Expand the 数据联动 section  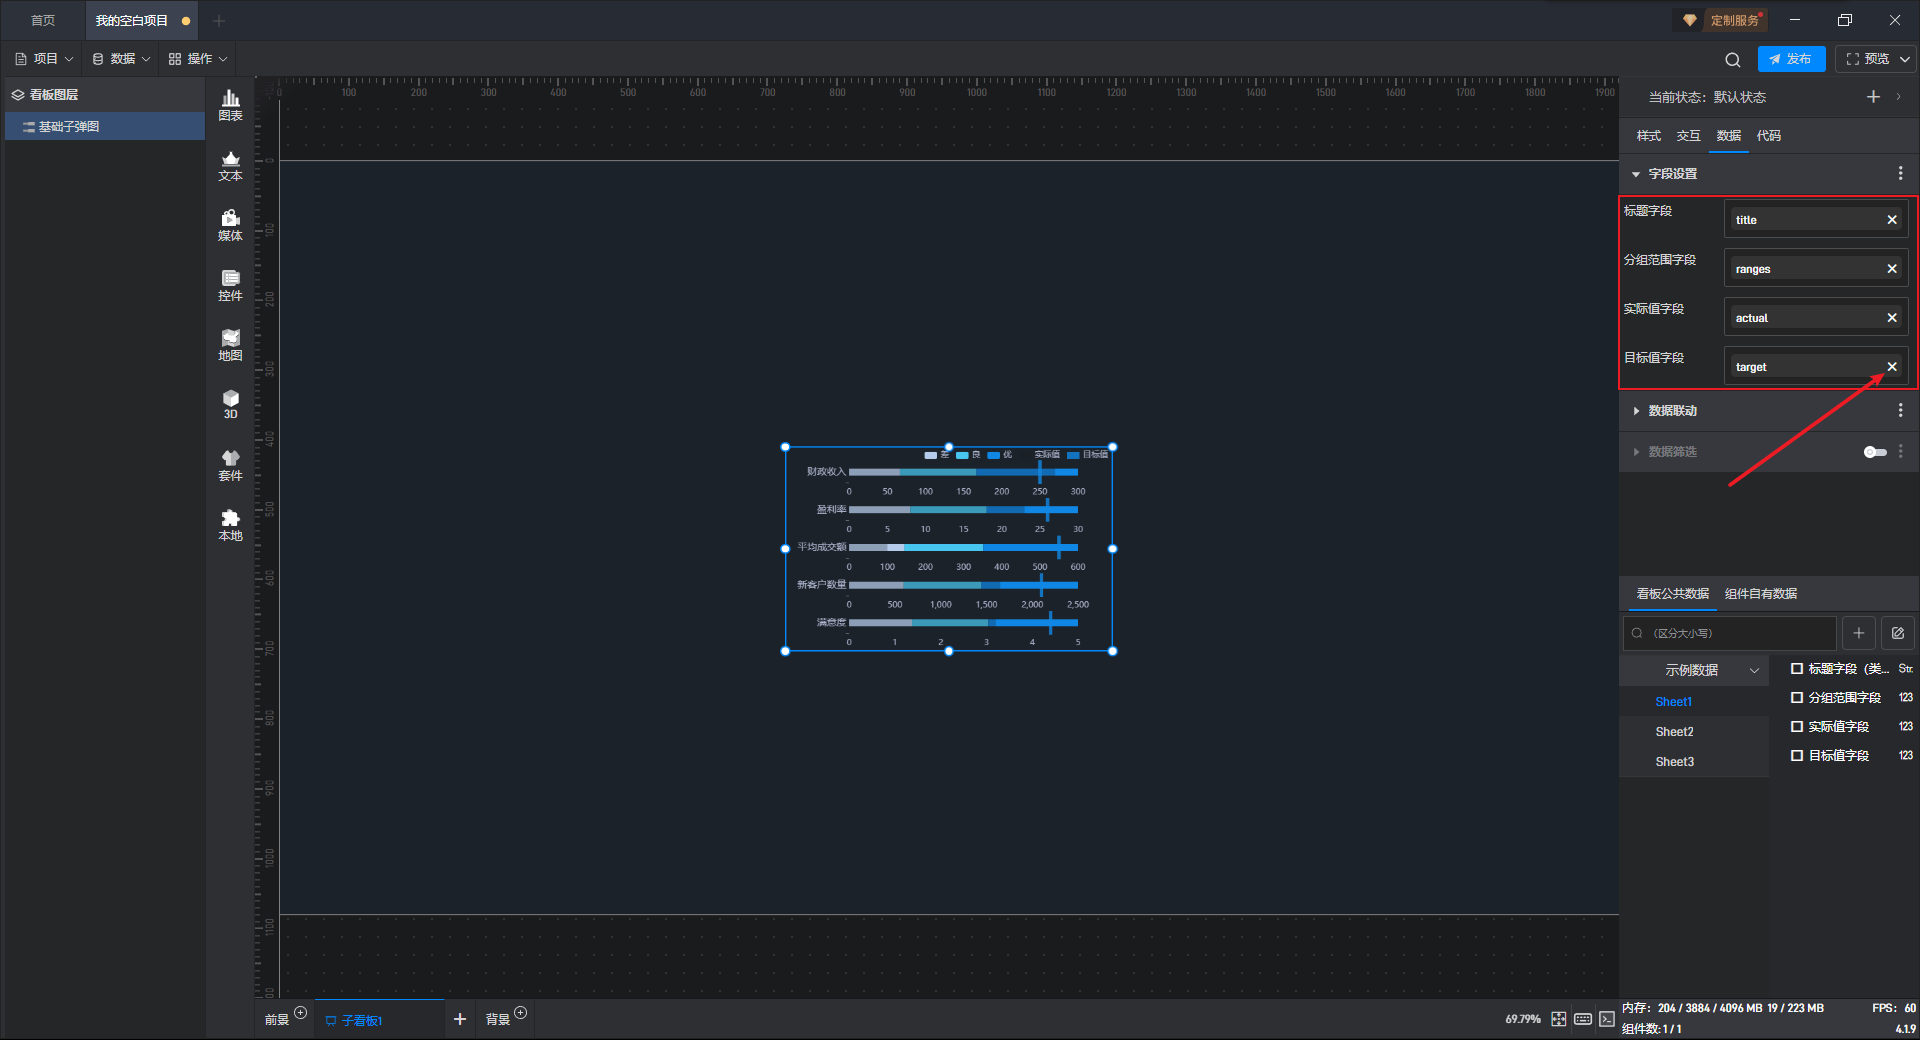click(x=1671, y=411)
